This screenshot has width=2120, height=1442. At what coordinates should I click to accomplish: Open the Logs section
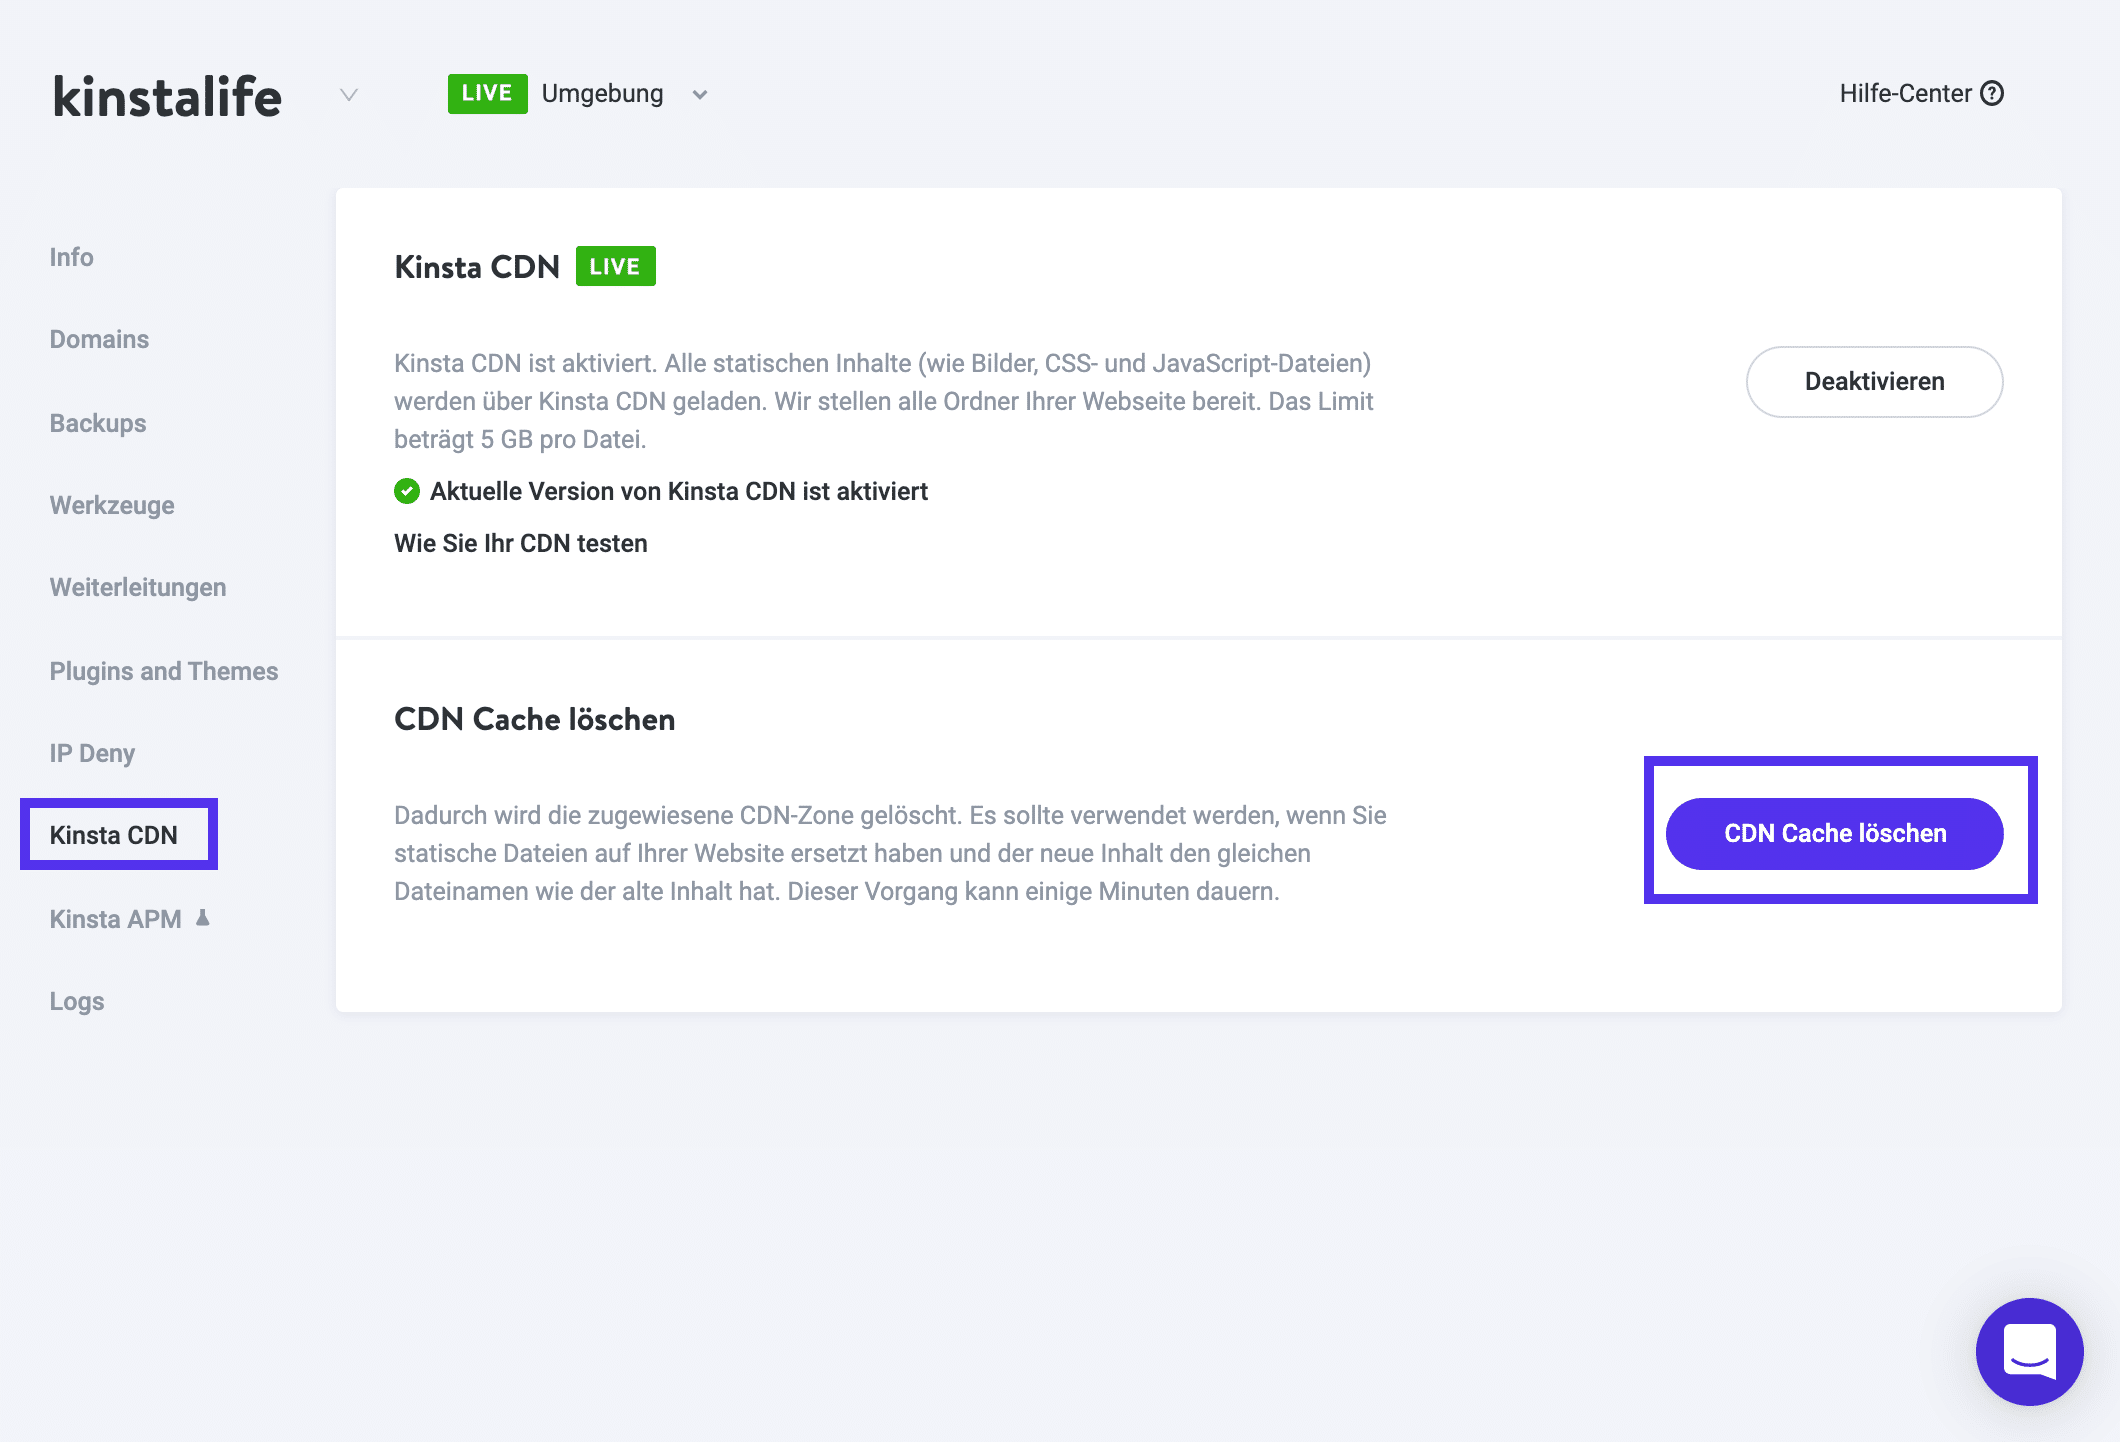tap(76, 1000)
